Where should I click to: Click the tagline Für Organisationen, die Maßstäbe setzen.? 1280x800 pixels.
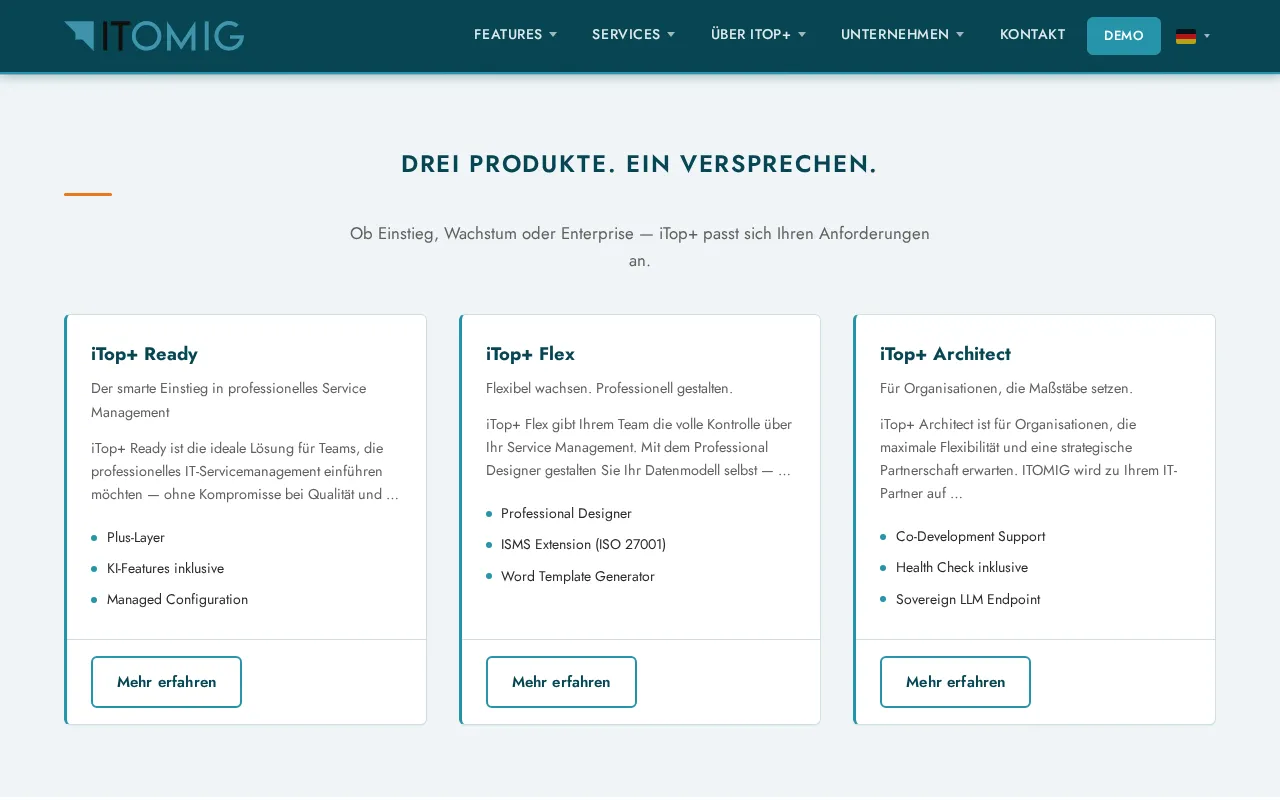coord(1006,388)
